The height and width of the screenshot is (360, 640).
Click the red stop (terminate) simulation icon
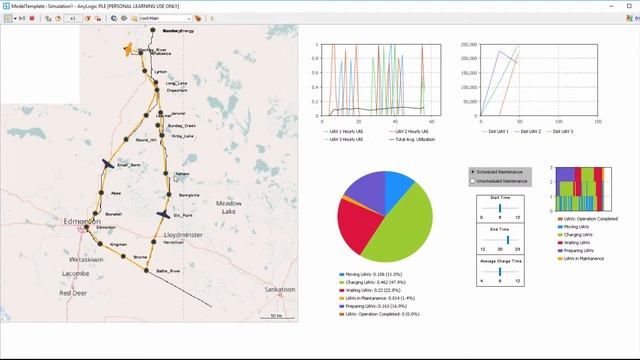32,18
